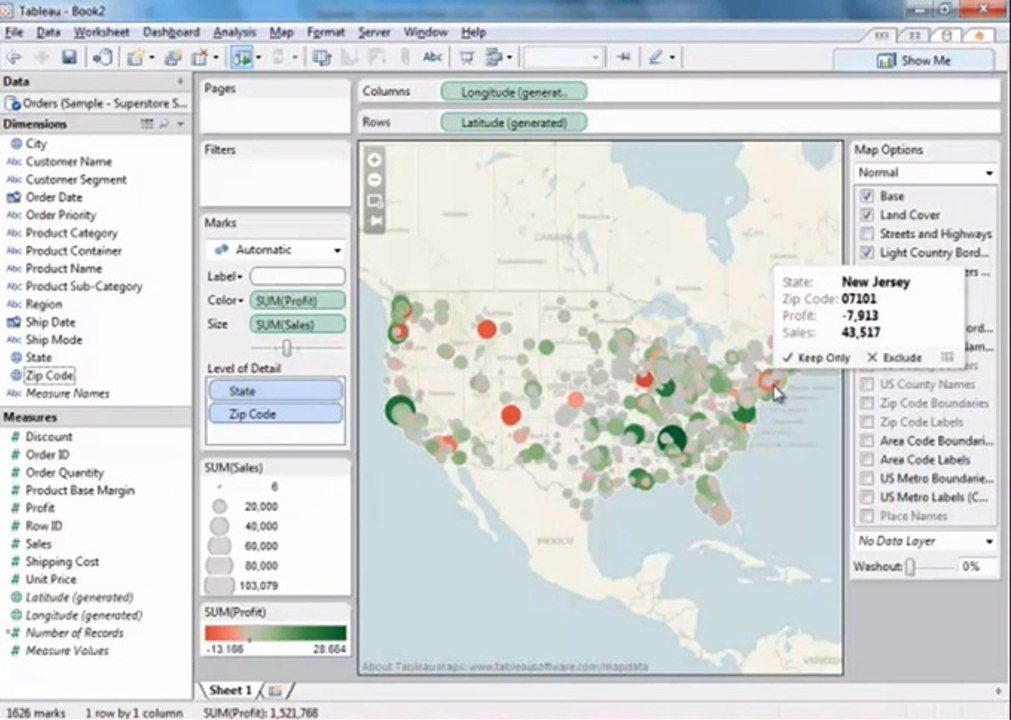The height and width of the screenshot is (720, 1011).
Task: Click the SUM(Profit) red-green color gradient legend
Action: coord(275,633)
